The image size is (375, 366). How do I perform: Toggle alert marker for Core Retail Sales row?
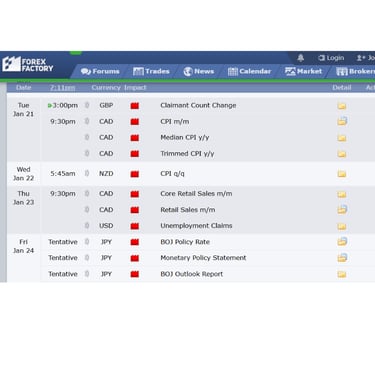87,194
